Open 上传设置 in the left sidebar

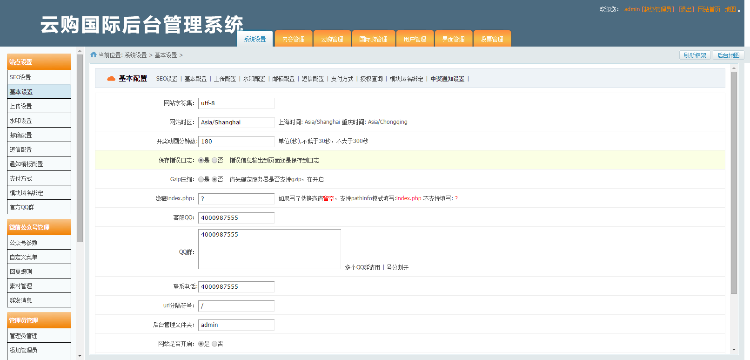point(39,106)
